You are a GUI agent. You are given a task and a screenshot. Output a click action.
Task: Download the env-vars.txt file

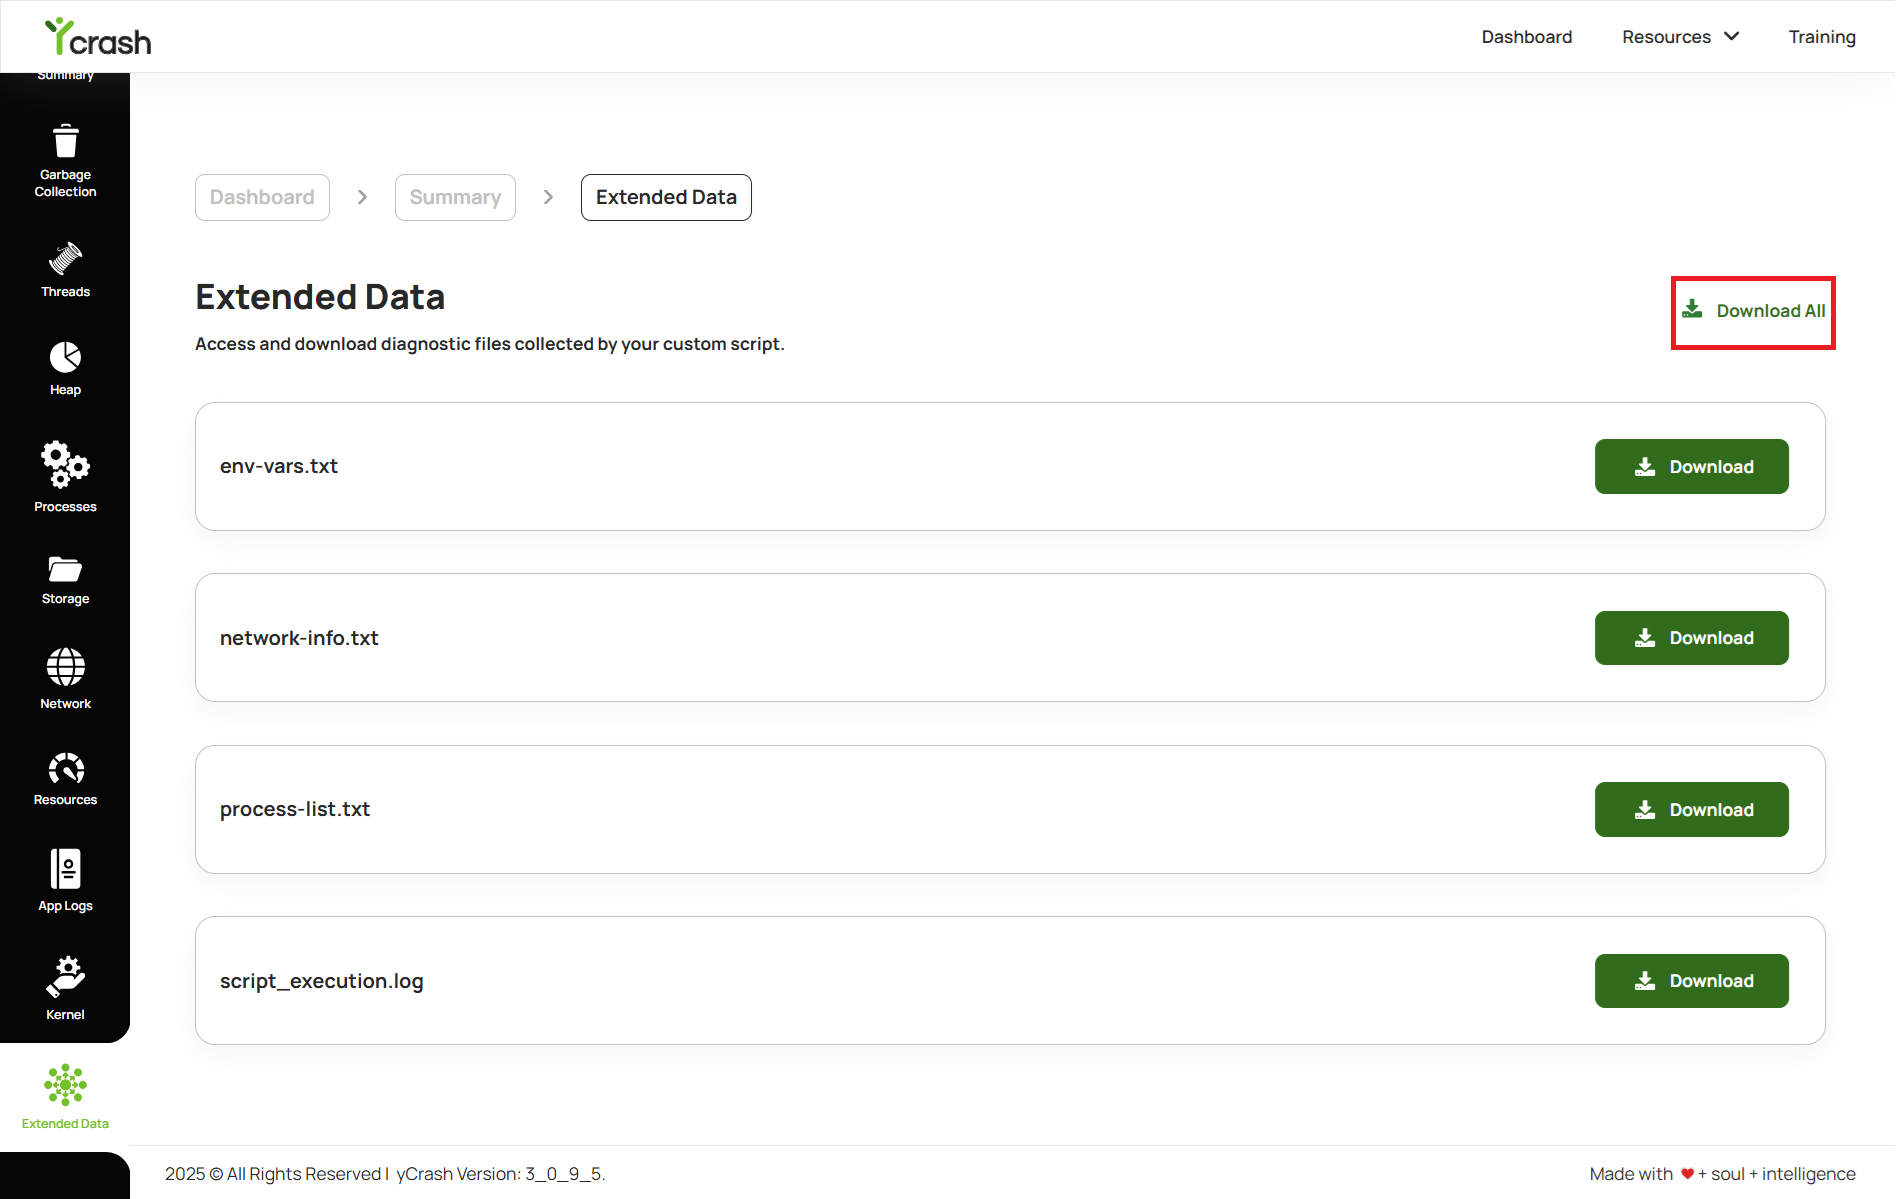(x=1691, y=467)
